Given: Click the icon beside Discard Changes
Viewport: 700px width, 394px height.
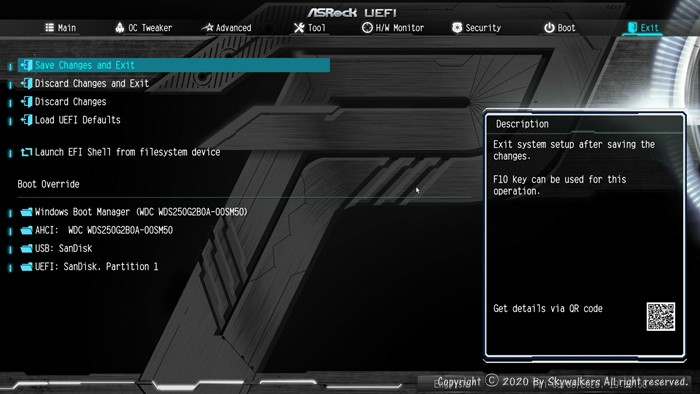Looking at the screenshot, I should pos(26,102).
